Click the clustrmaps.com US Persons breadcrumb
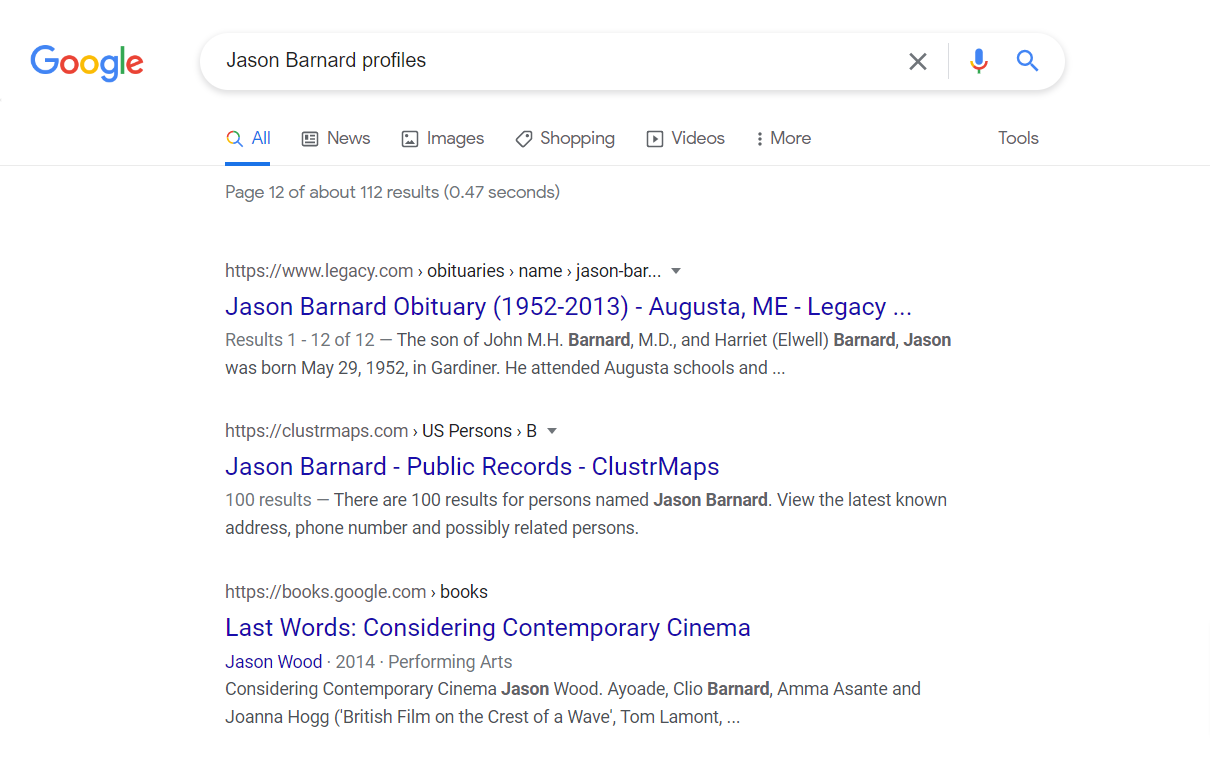This screenshot has width=1210, height=757. (x=381, y=431)
